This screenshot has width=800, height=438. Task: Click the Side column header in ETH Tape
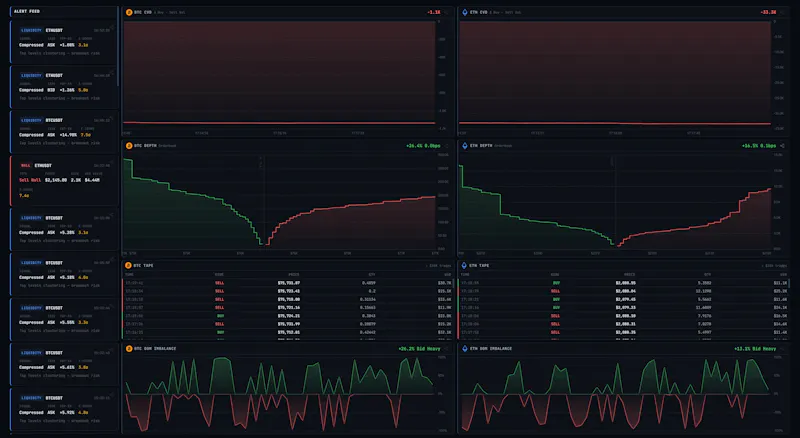click(x=555, y=275)
